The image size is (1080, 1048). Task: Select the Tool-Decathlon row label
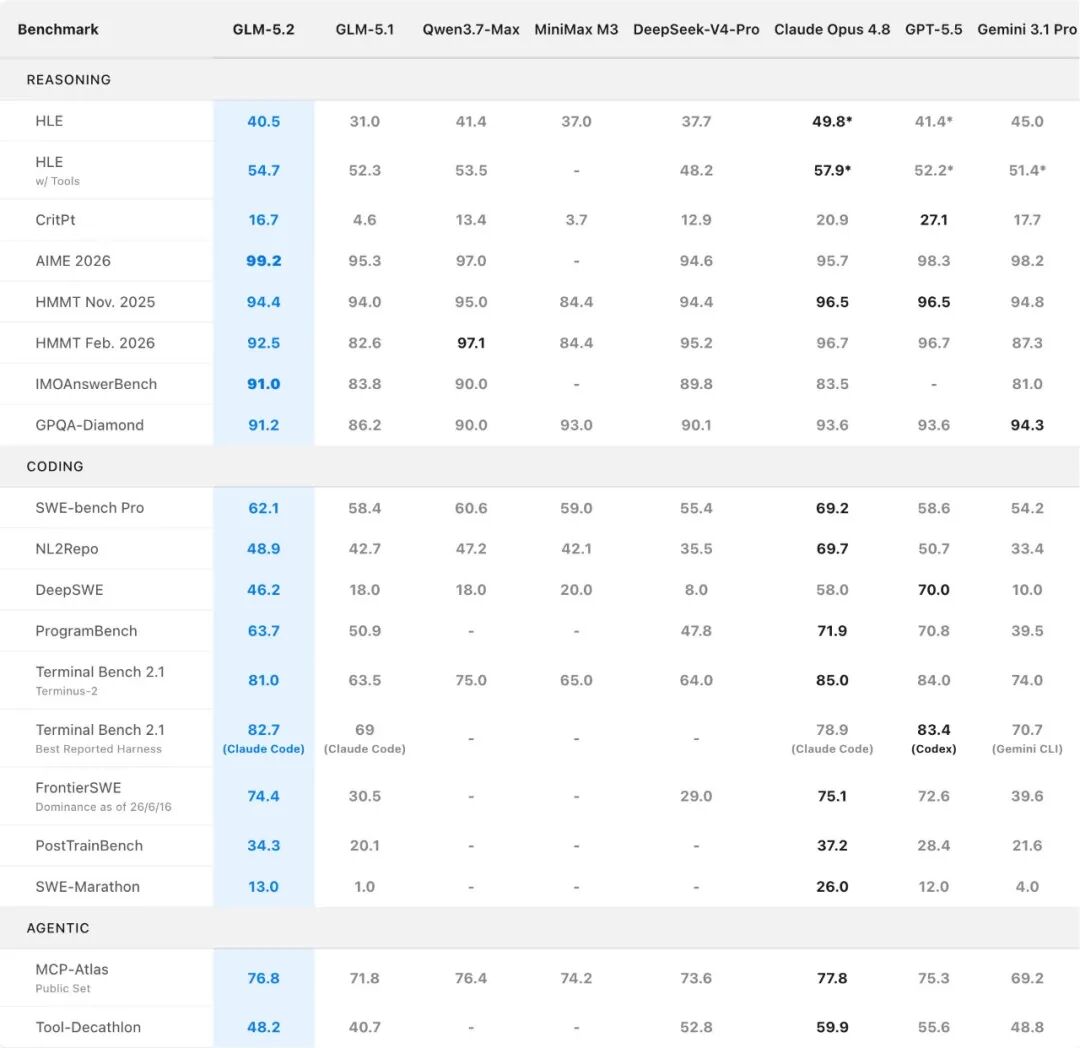point(88,1027)
